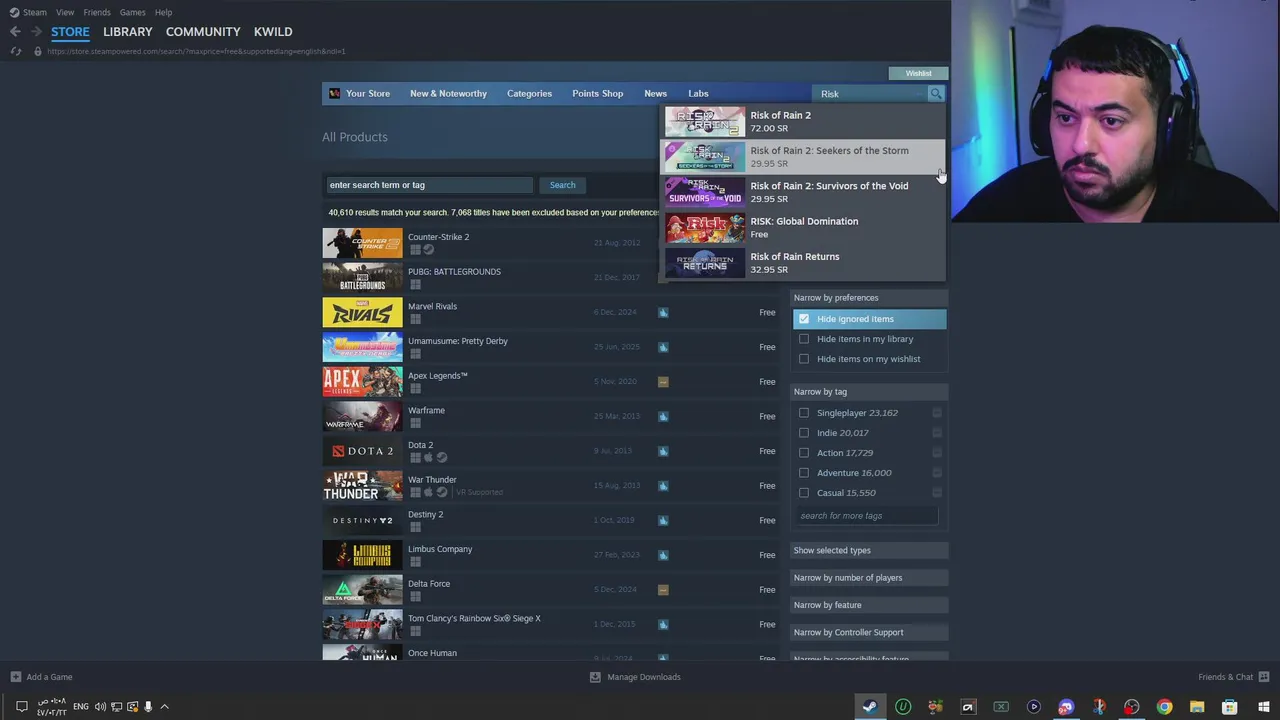Image resolution: width=1280 pixels, height=720 pixels.
Task: Reload the page with the refresh icon
Action: 16,51
